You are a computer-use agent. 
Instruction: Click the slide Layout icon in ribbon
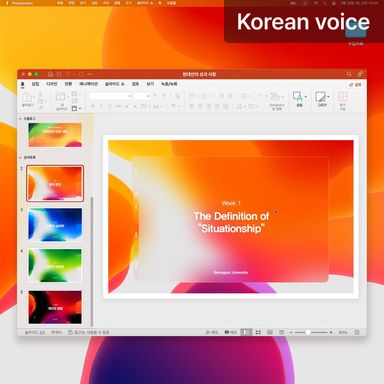tap(74, 94)
